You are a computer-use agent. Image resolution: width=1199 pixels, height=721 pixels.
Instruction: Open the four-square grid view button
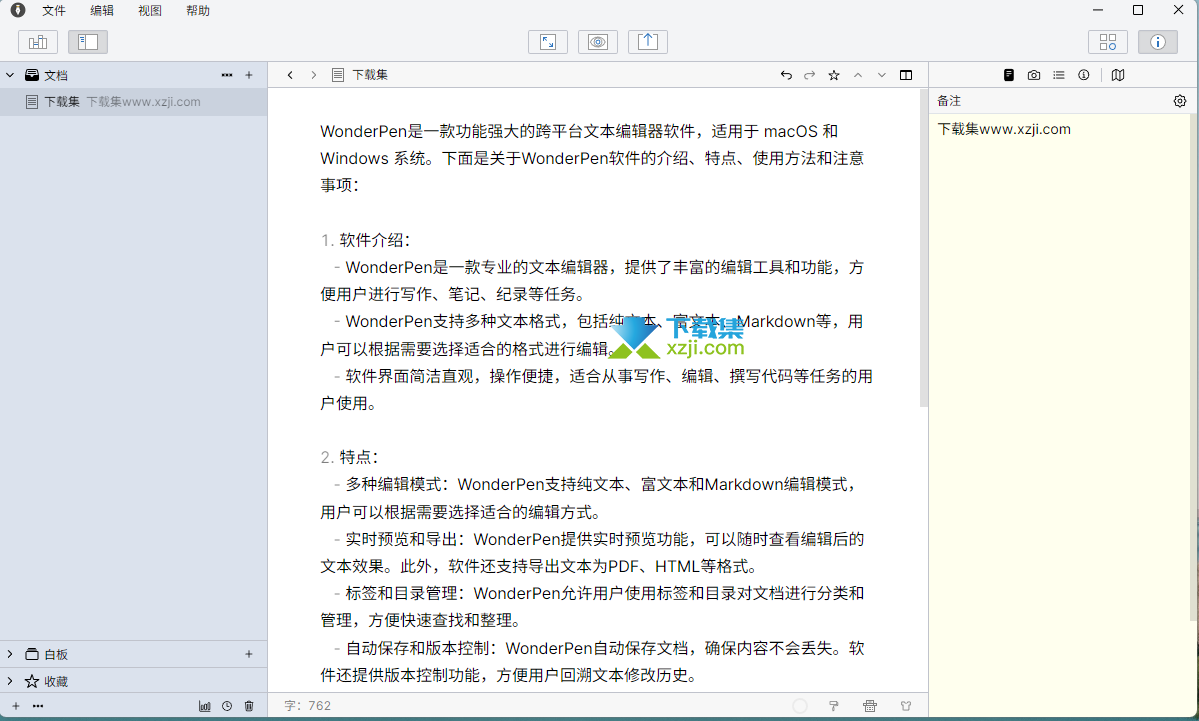coord(1108,42)
